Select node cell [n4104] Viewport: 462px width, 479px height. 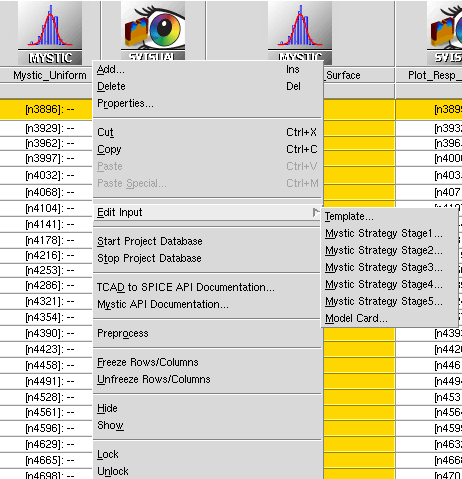click(x=46, y=208)
